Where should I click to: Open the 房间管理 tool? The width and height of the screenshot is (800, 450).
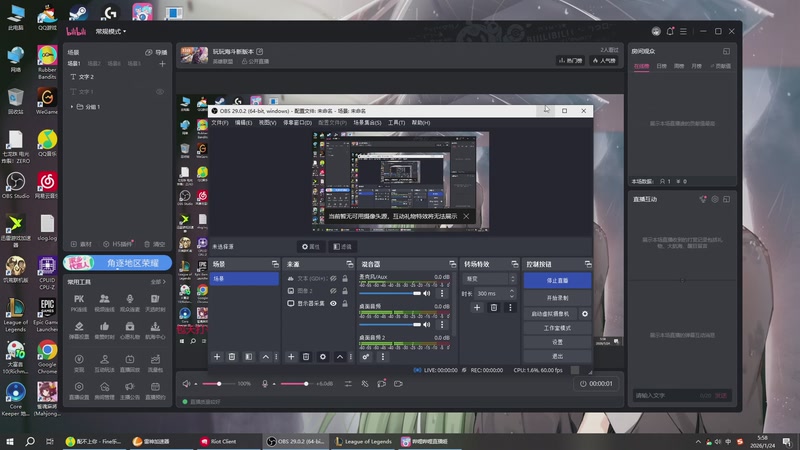click(x=104, y=390)
